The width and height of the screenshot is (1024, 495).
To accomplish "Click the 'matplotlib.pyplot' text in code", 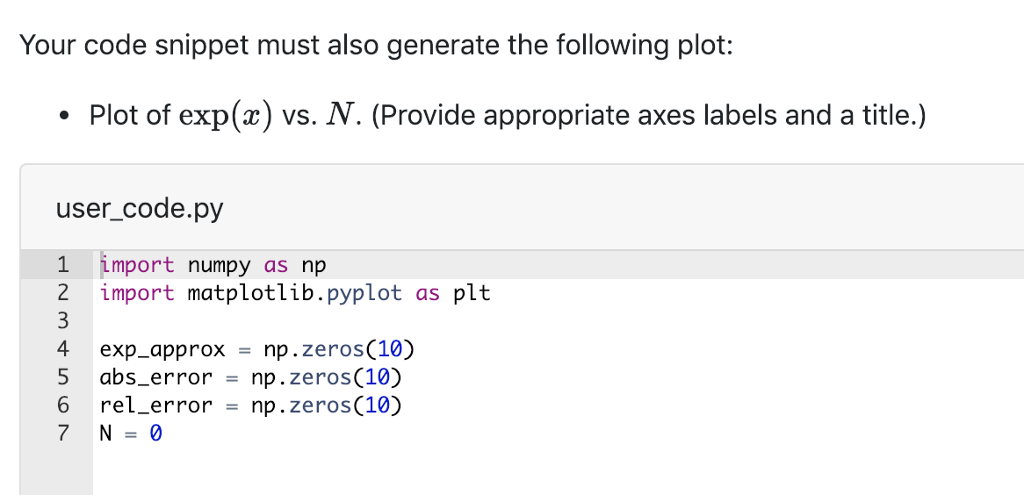I will click(x=294, y=293).
